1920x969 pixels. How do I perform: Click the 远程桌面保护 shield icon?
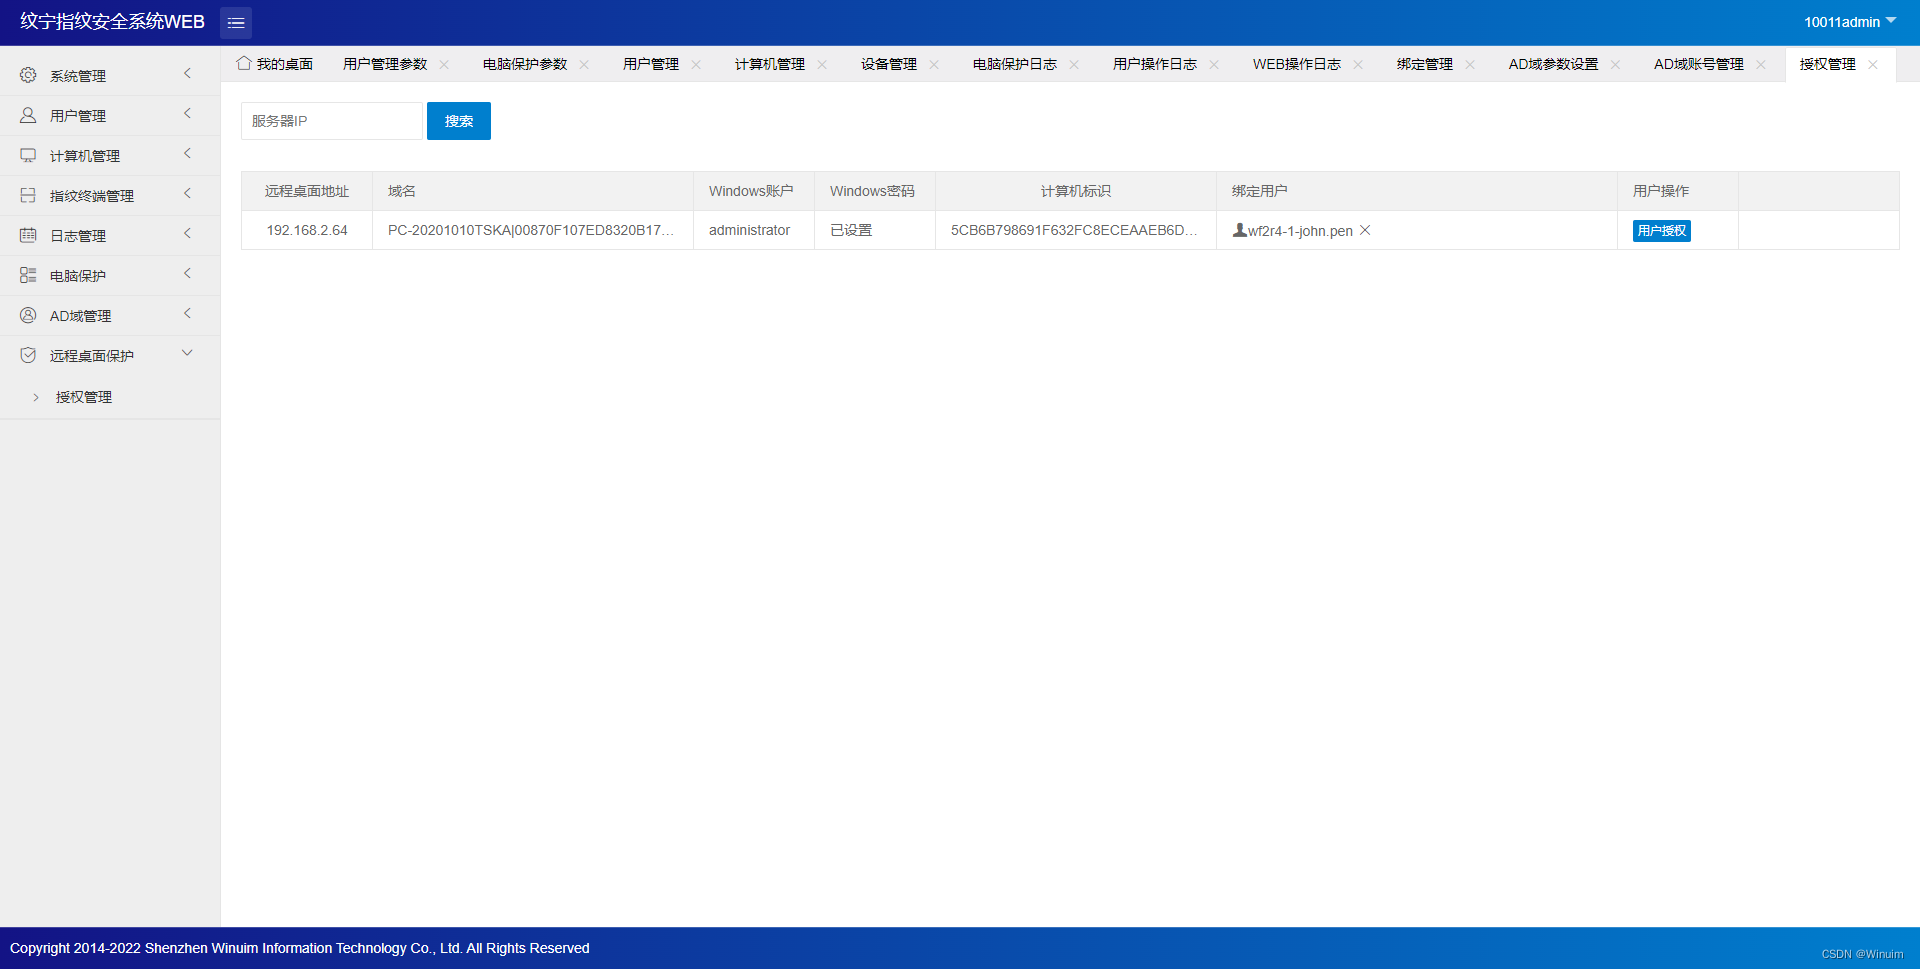[x=28, y=355]
